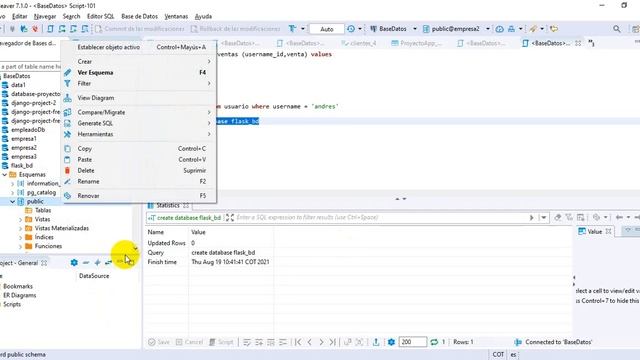The height and width of the screenshot is (360, 640).
Task: Select 'empleadoDb' database node
Action: 28,130
